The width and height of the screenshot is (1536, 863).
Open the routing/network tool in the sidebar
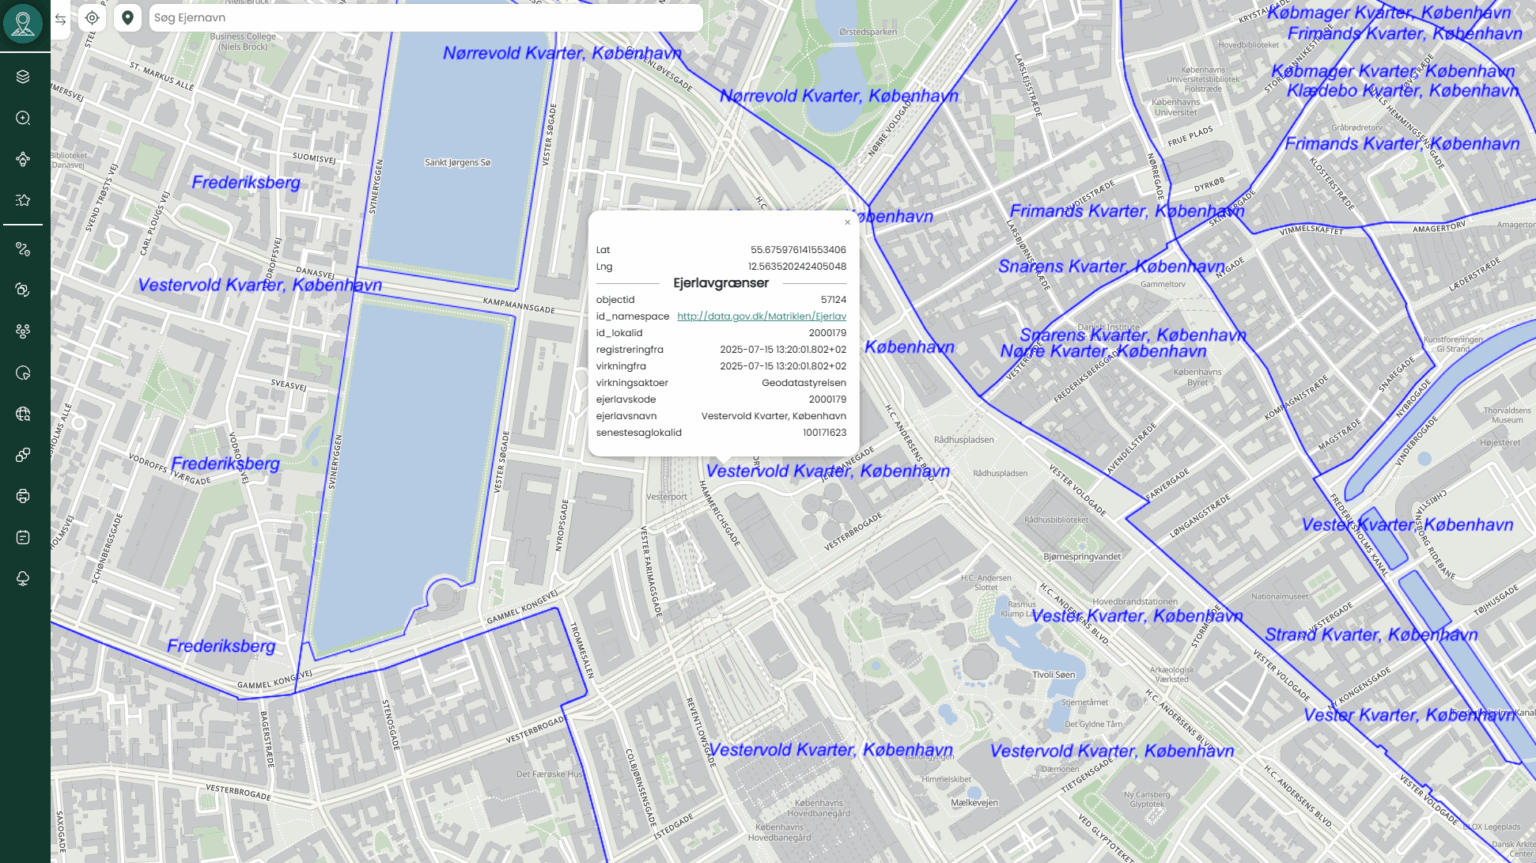22,158
